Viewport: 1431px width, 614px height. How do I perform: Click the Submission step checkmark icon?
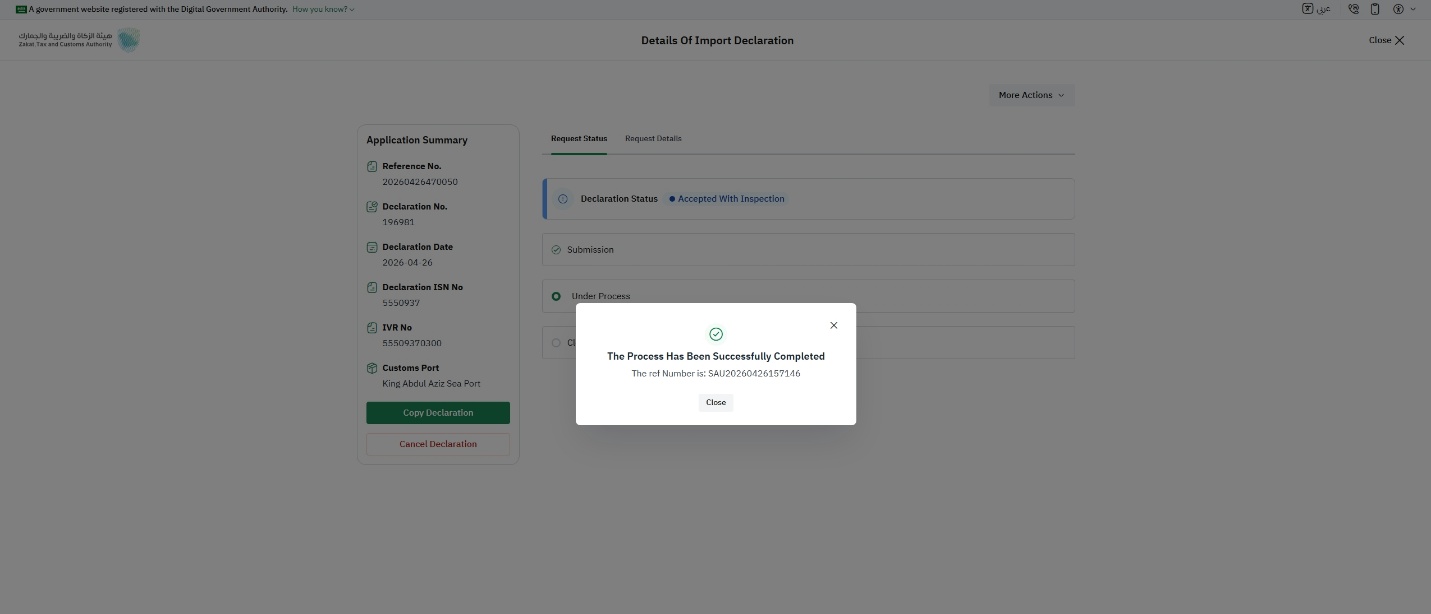coord(556,250)
